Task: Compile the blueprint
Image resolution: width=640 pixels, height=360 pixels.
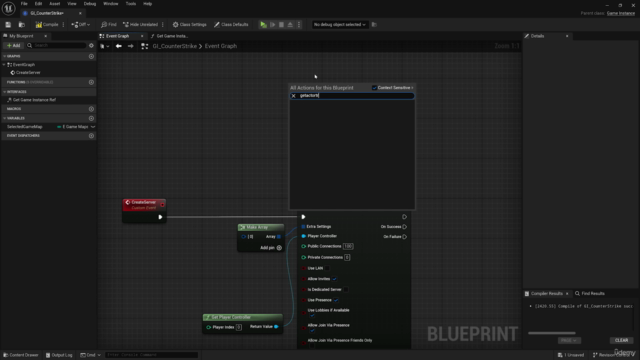Action: click(47, 24)
